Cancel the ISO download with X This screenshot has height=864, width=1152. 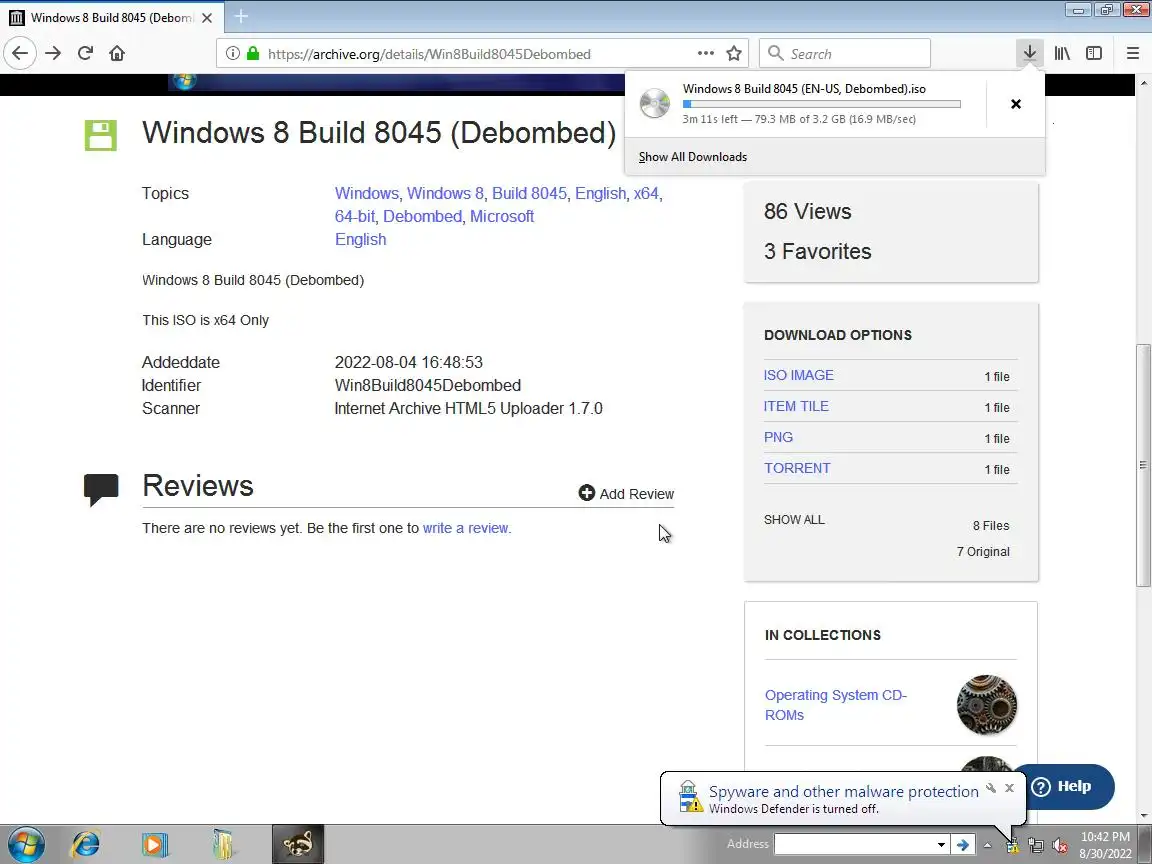pos(1016,104)
